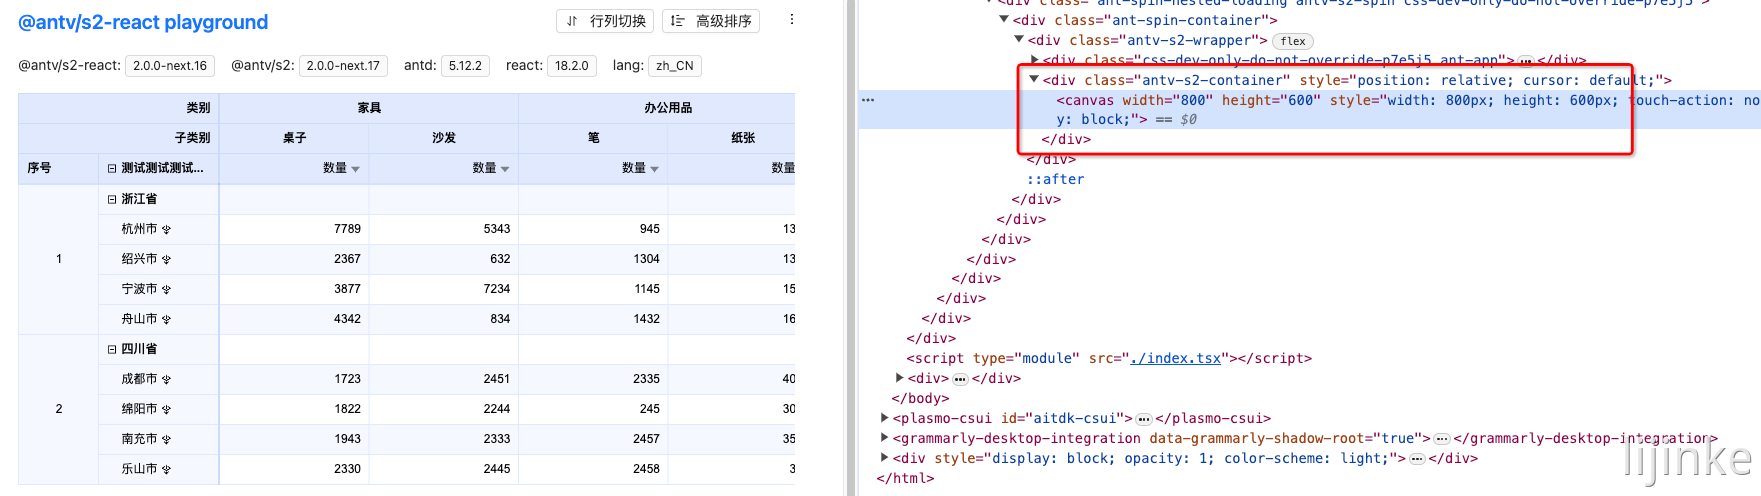The height and width of the screenshot is (496, 1761).
Task: Click the icon next to 绵阳市
Action: (166, 410)
